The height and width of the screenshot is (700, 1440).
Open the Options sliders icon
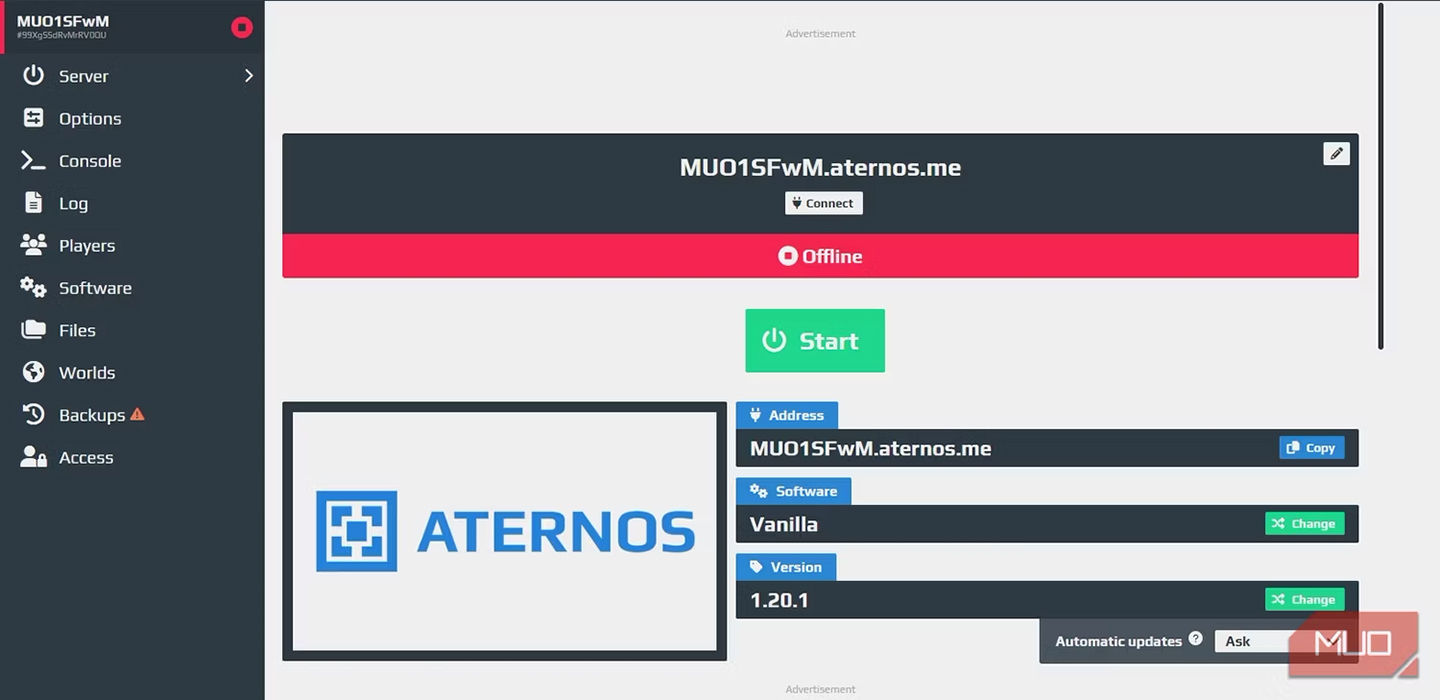34,118
